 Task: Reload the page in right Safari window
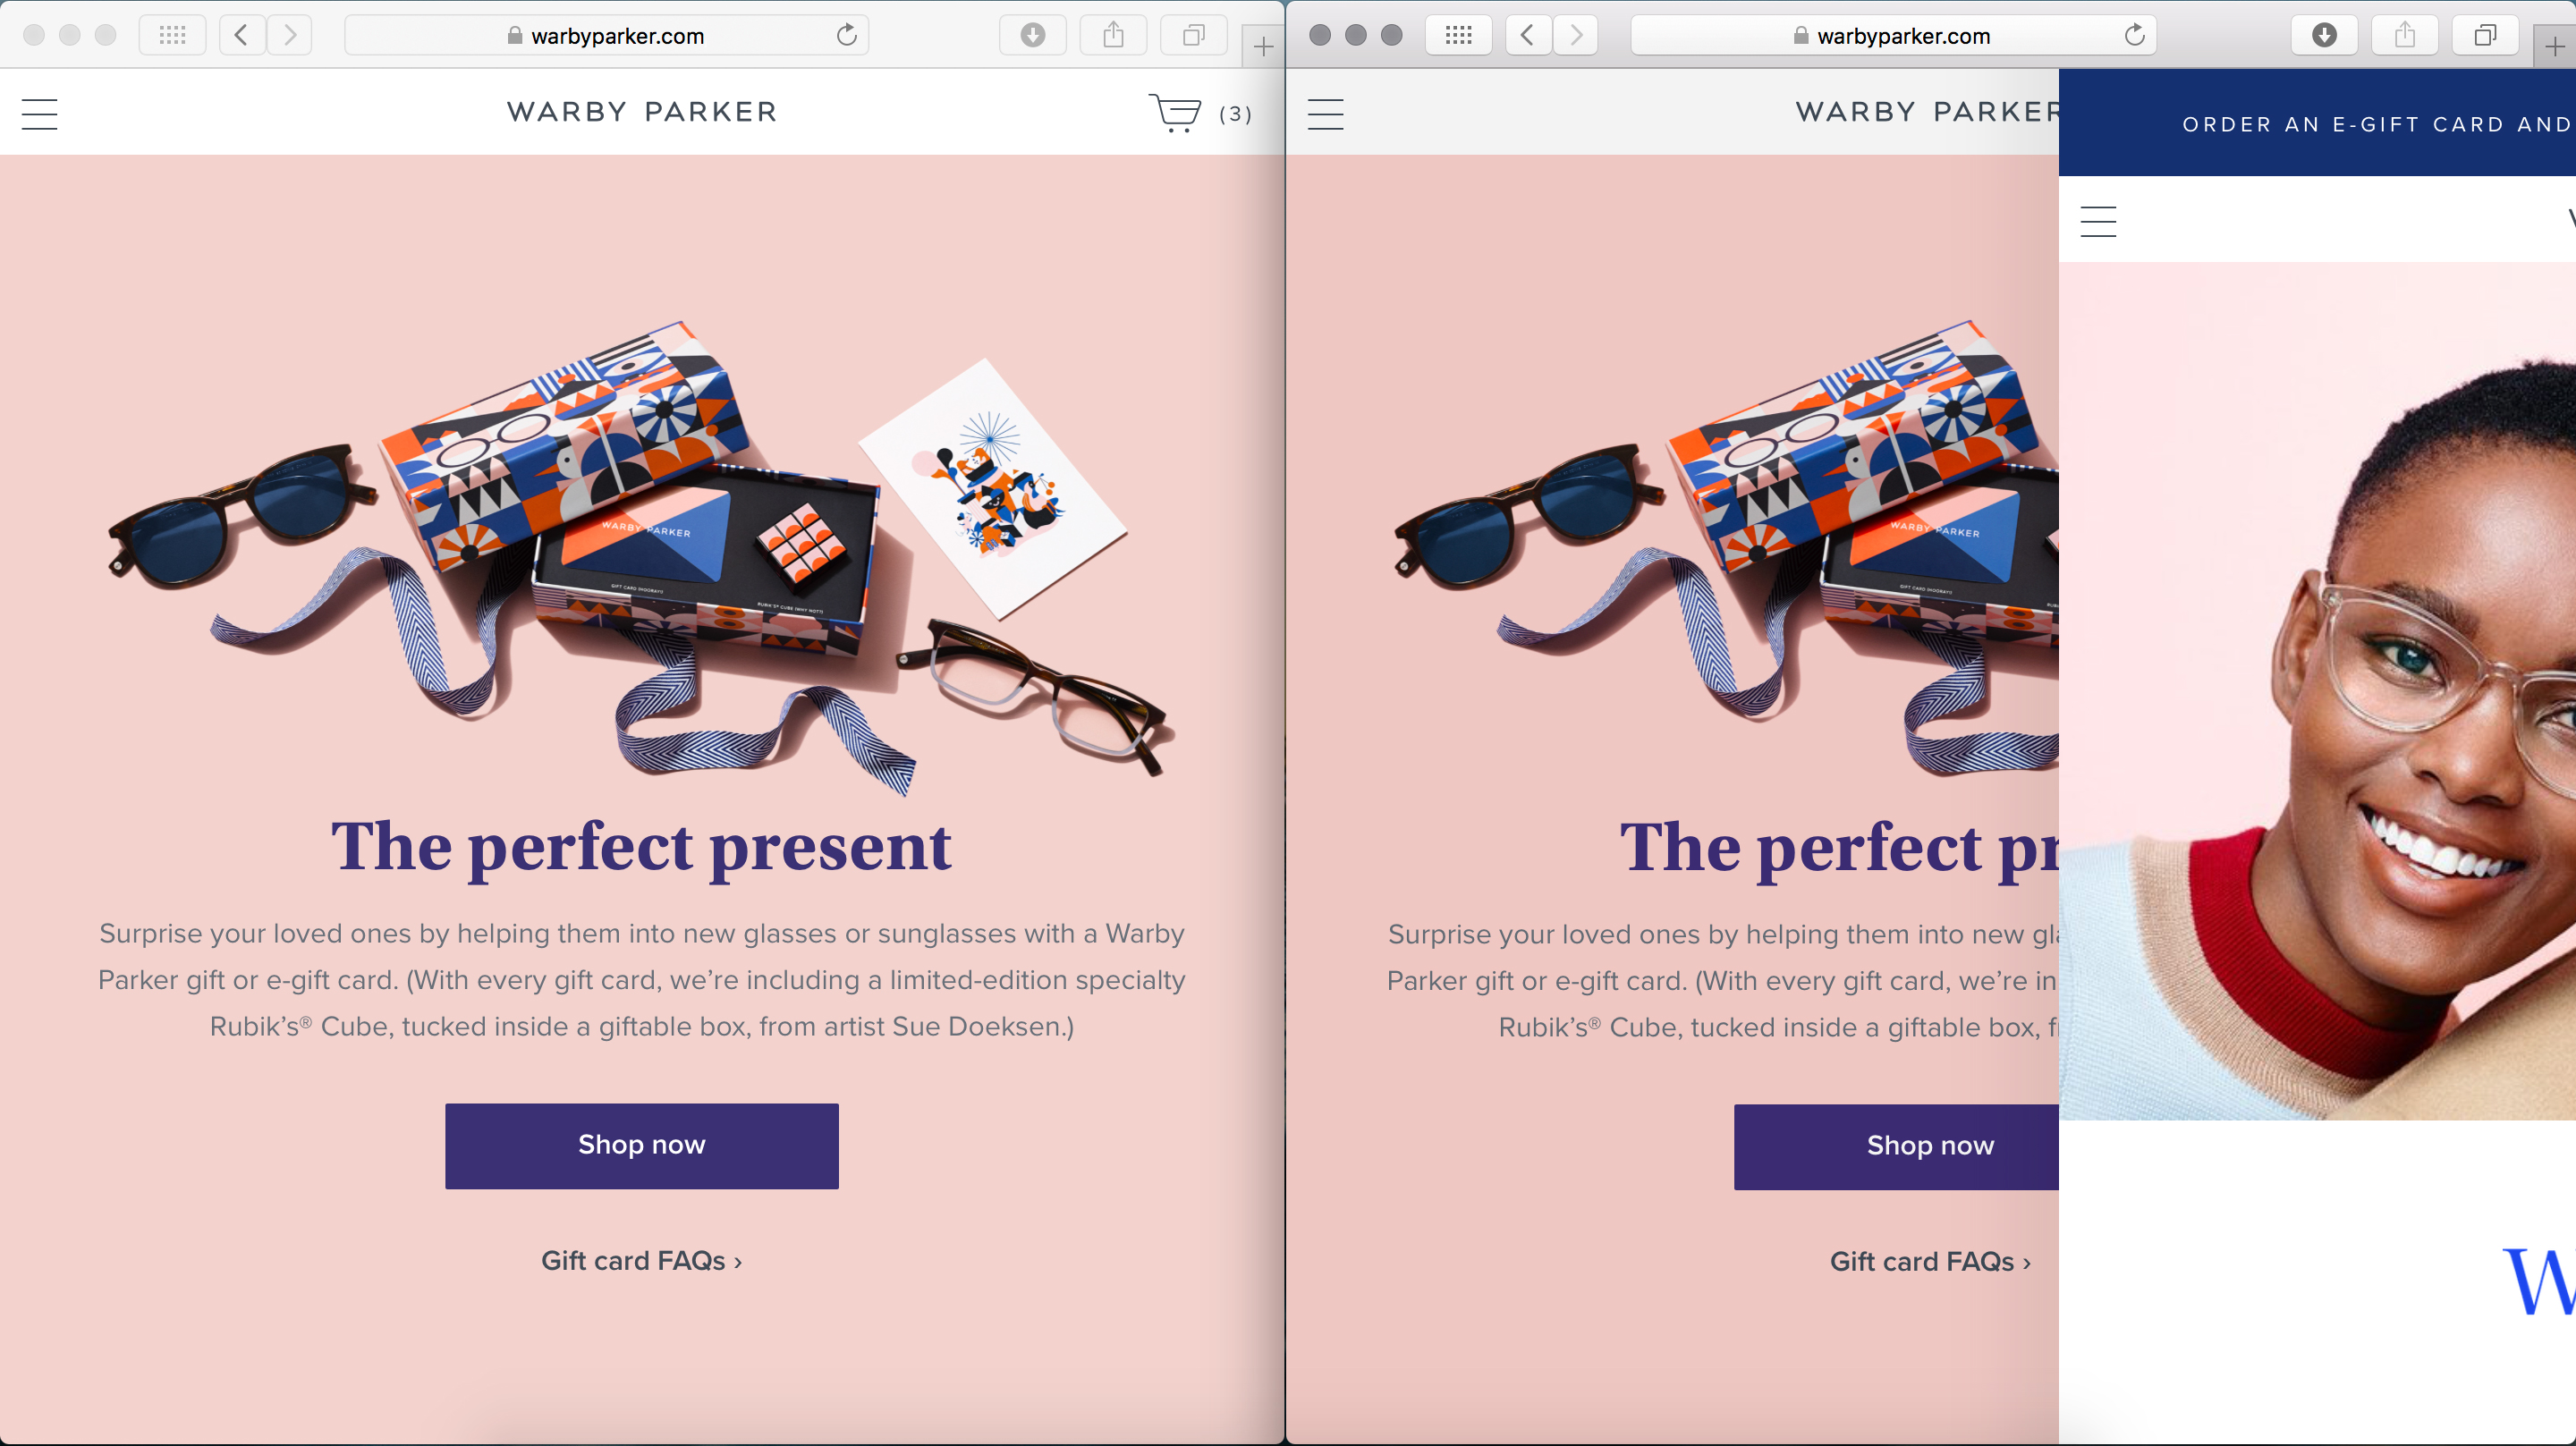coord(2134,36)
